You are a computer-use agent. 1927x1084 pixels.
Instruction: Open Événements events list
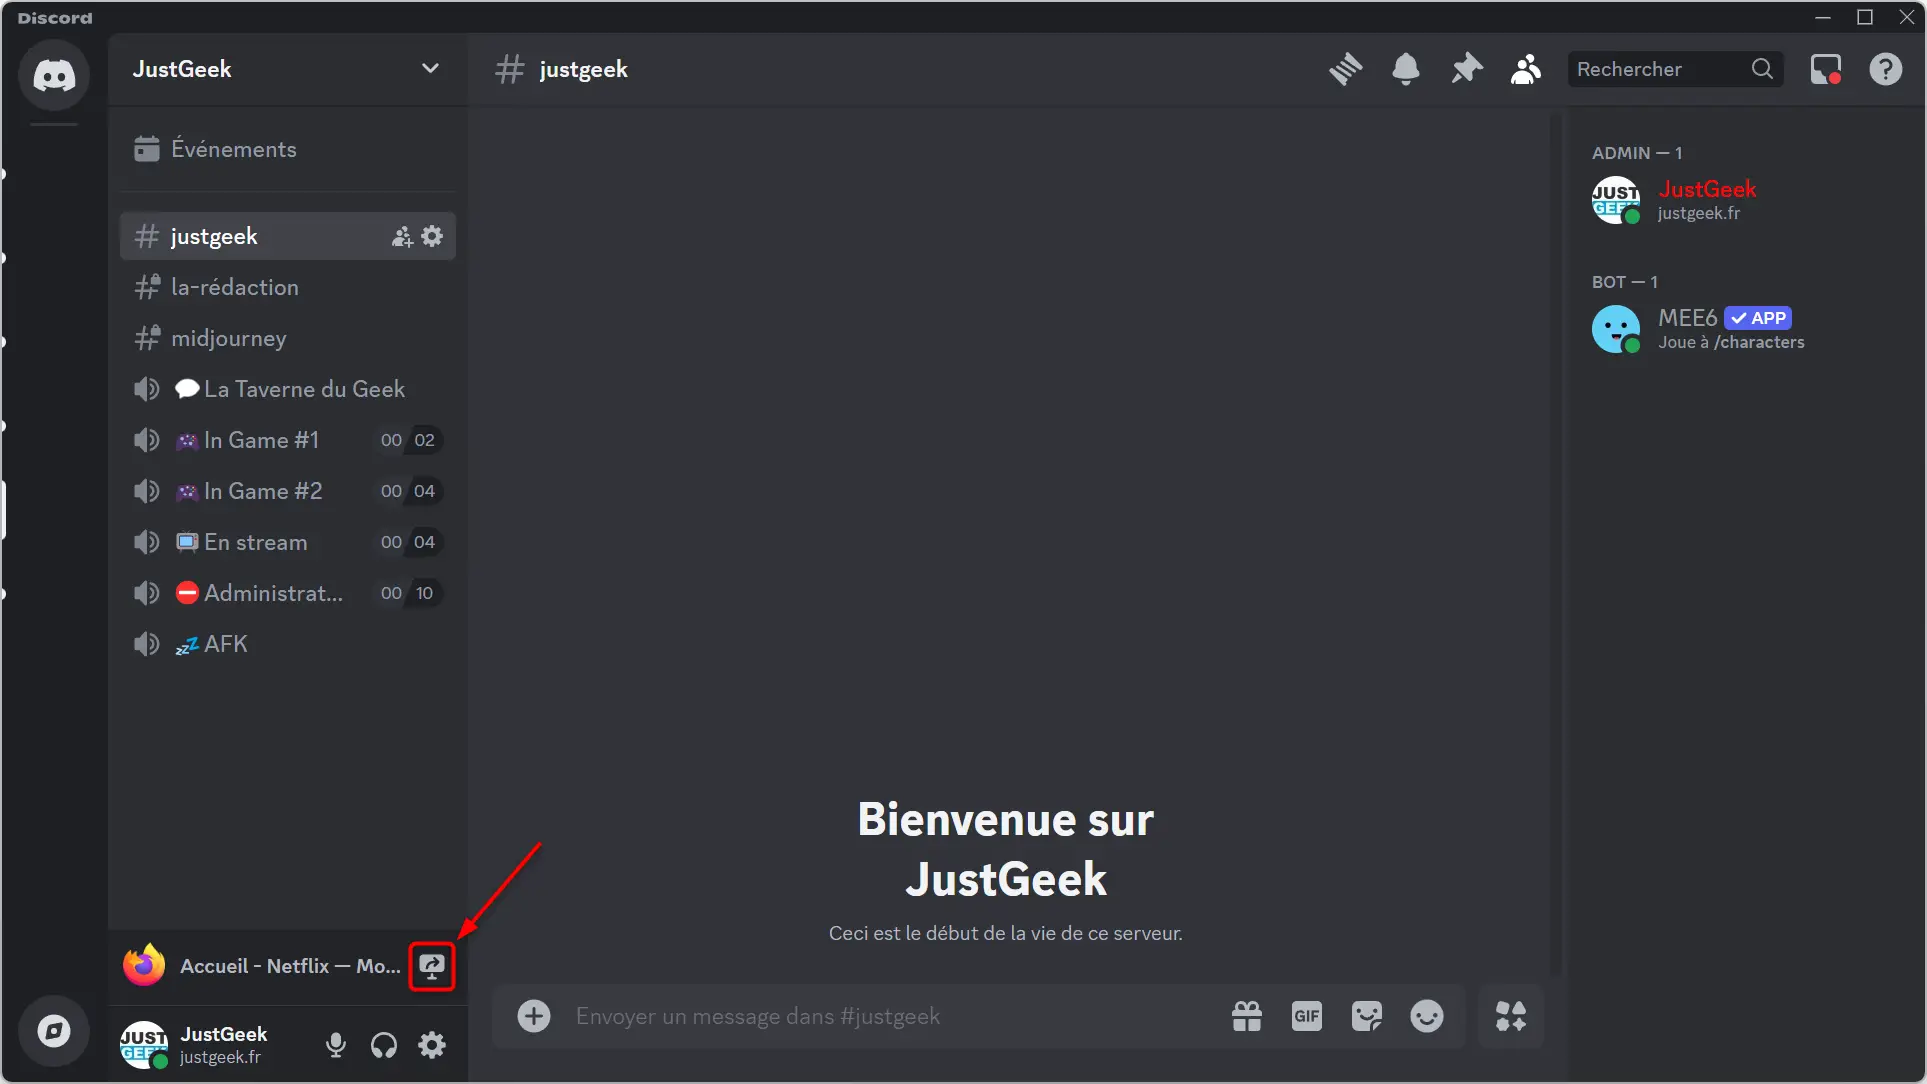[x=288, y=149]
